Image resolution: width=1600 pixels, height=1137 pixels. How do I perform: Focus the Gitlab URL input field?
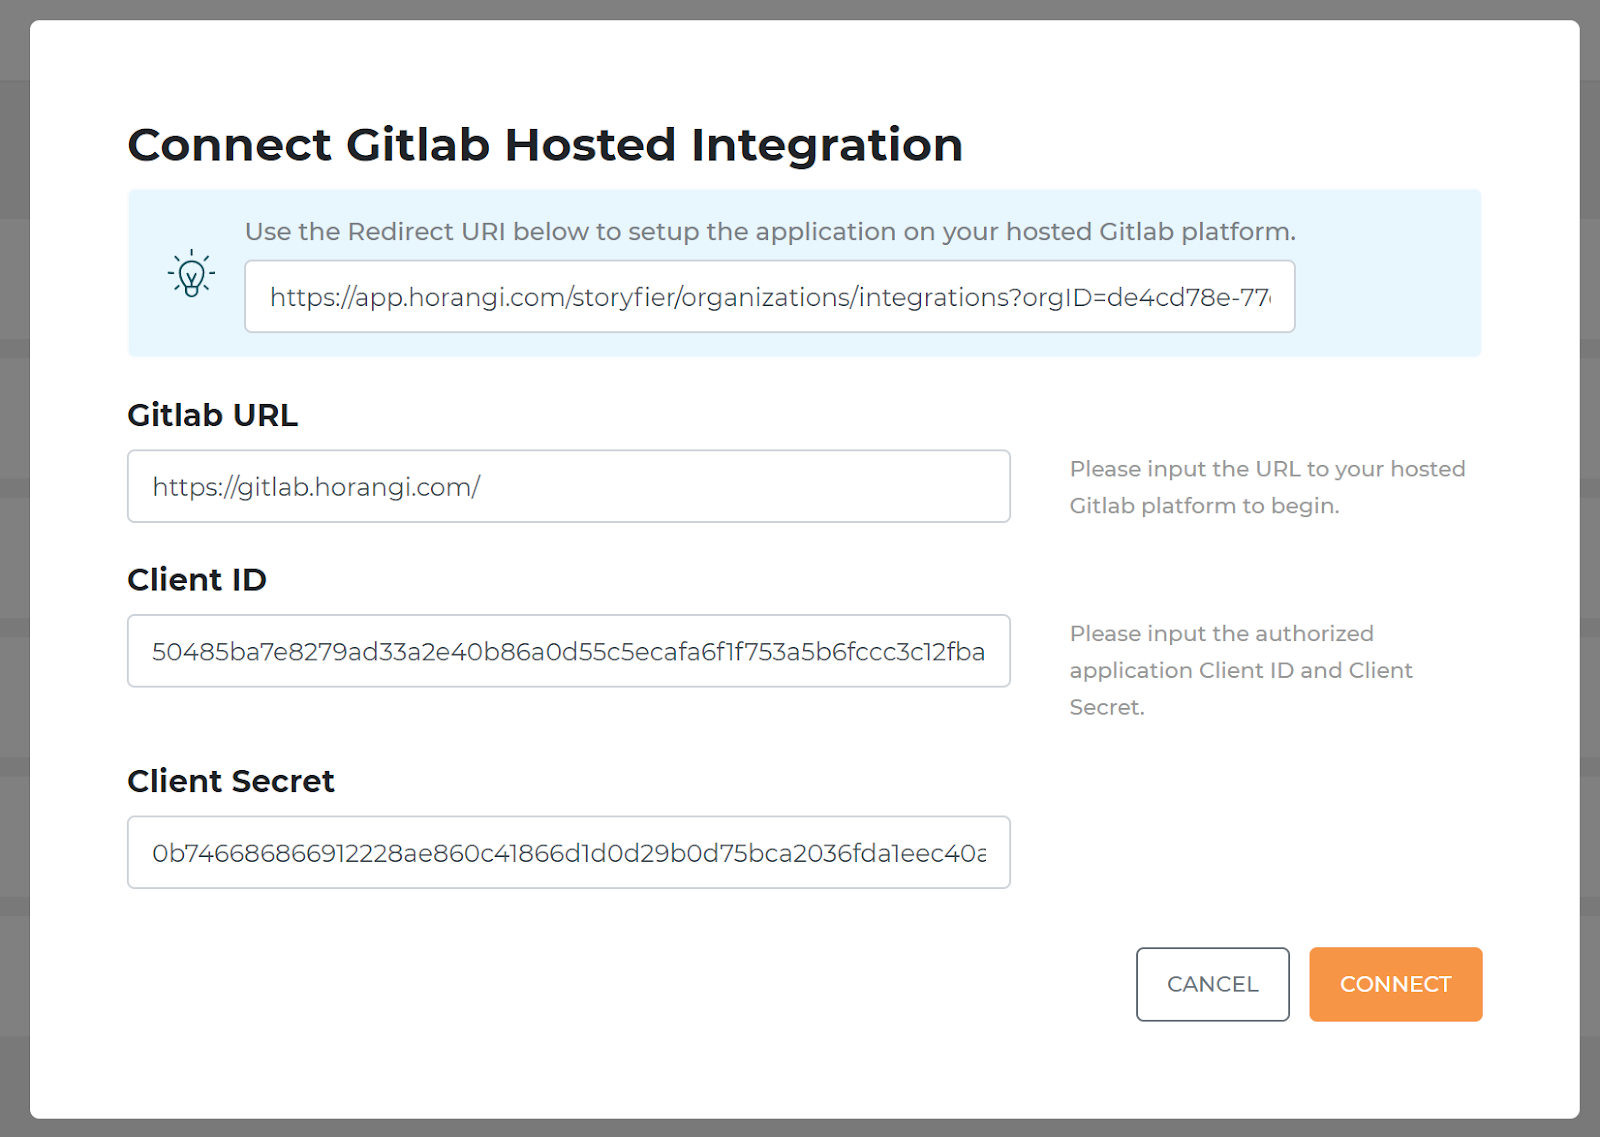pyautogui.click(x=568, y=486)
